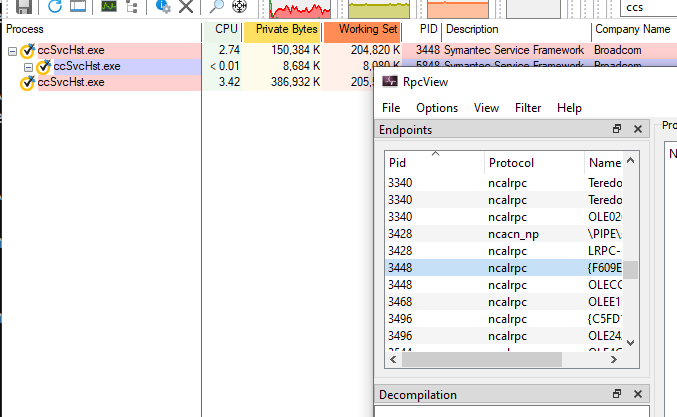Float the Endpoints panel using its undock icon

(617, 129)
